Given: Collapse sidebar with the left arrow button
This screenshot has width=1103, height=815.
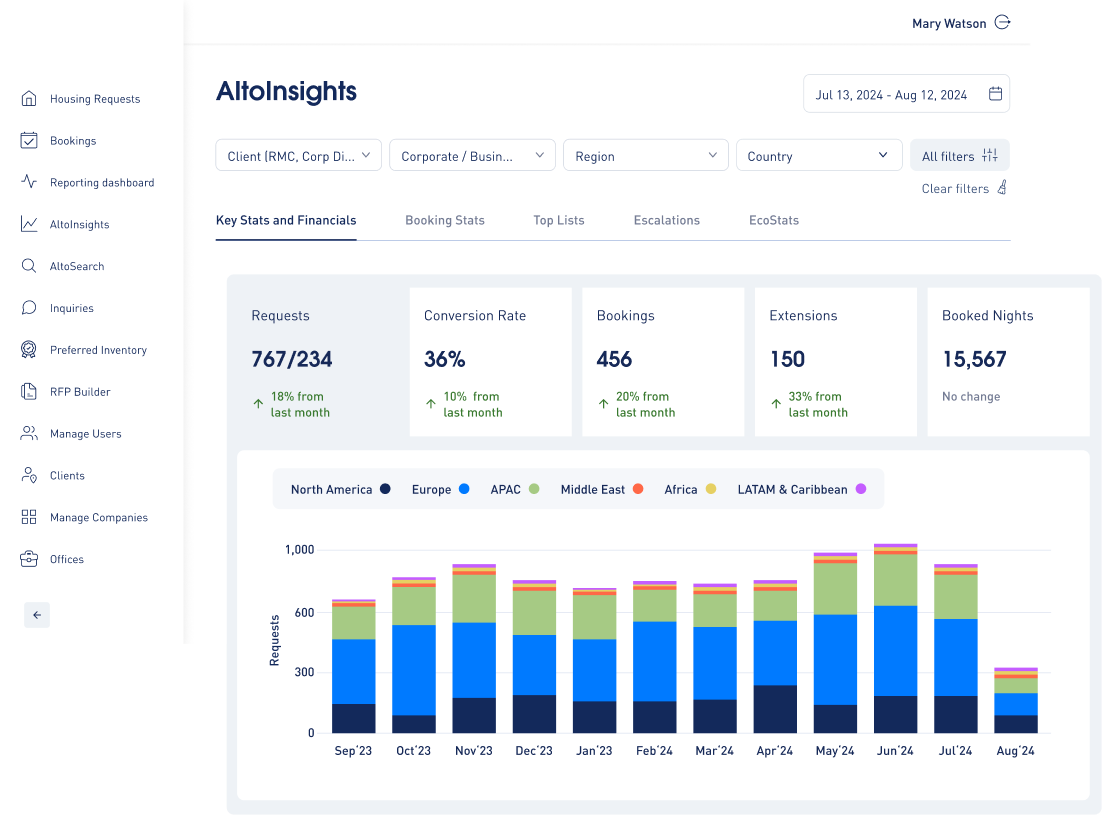Looking at the screenshot, I should 37,615.
